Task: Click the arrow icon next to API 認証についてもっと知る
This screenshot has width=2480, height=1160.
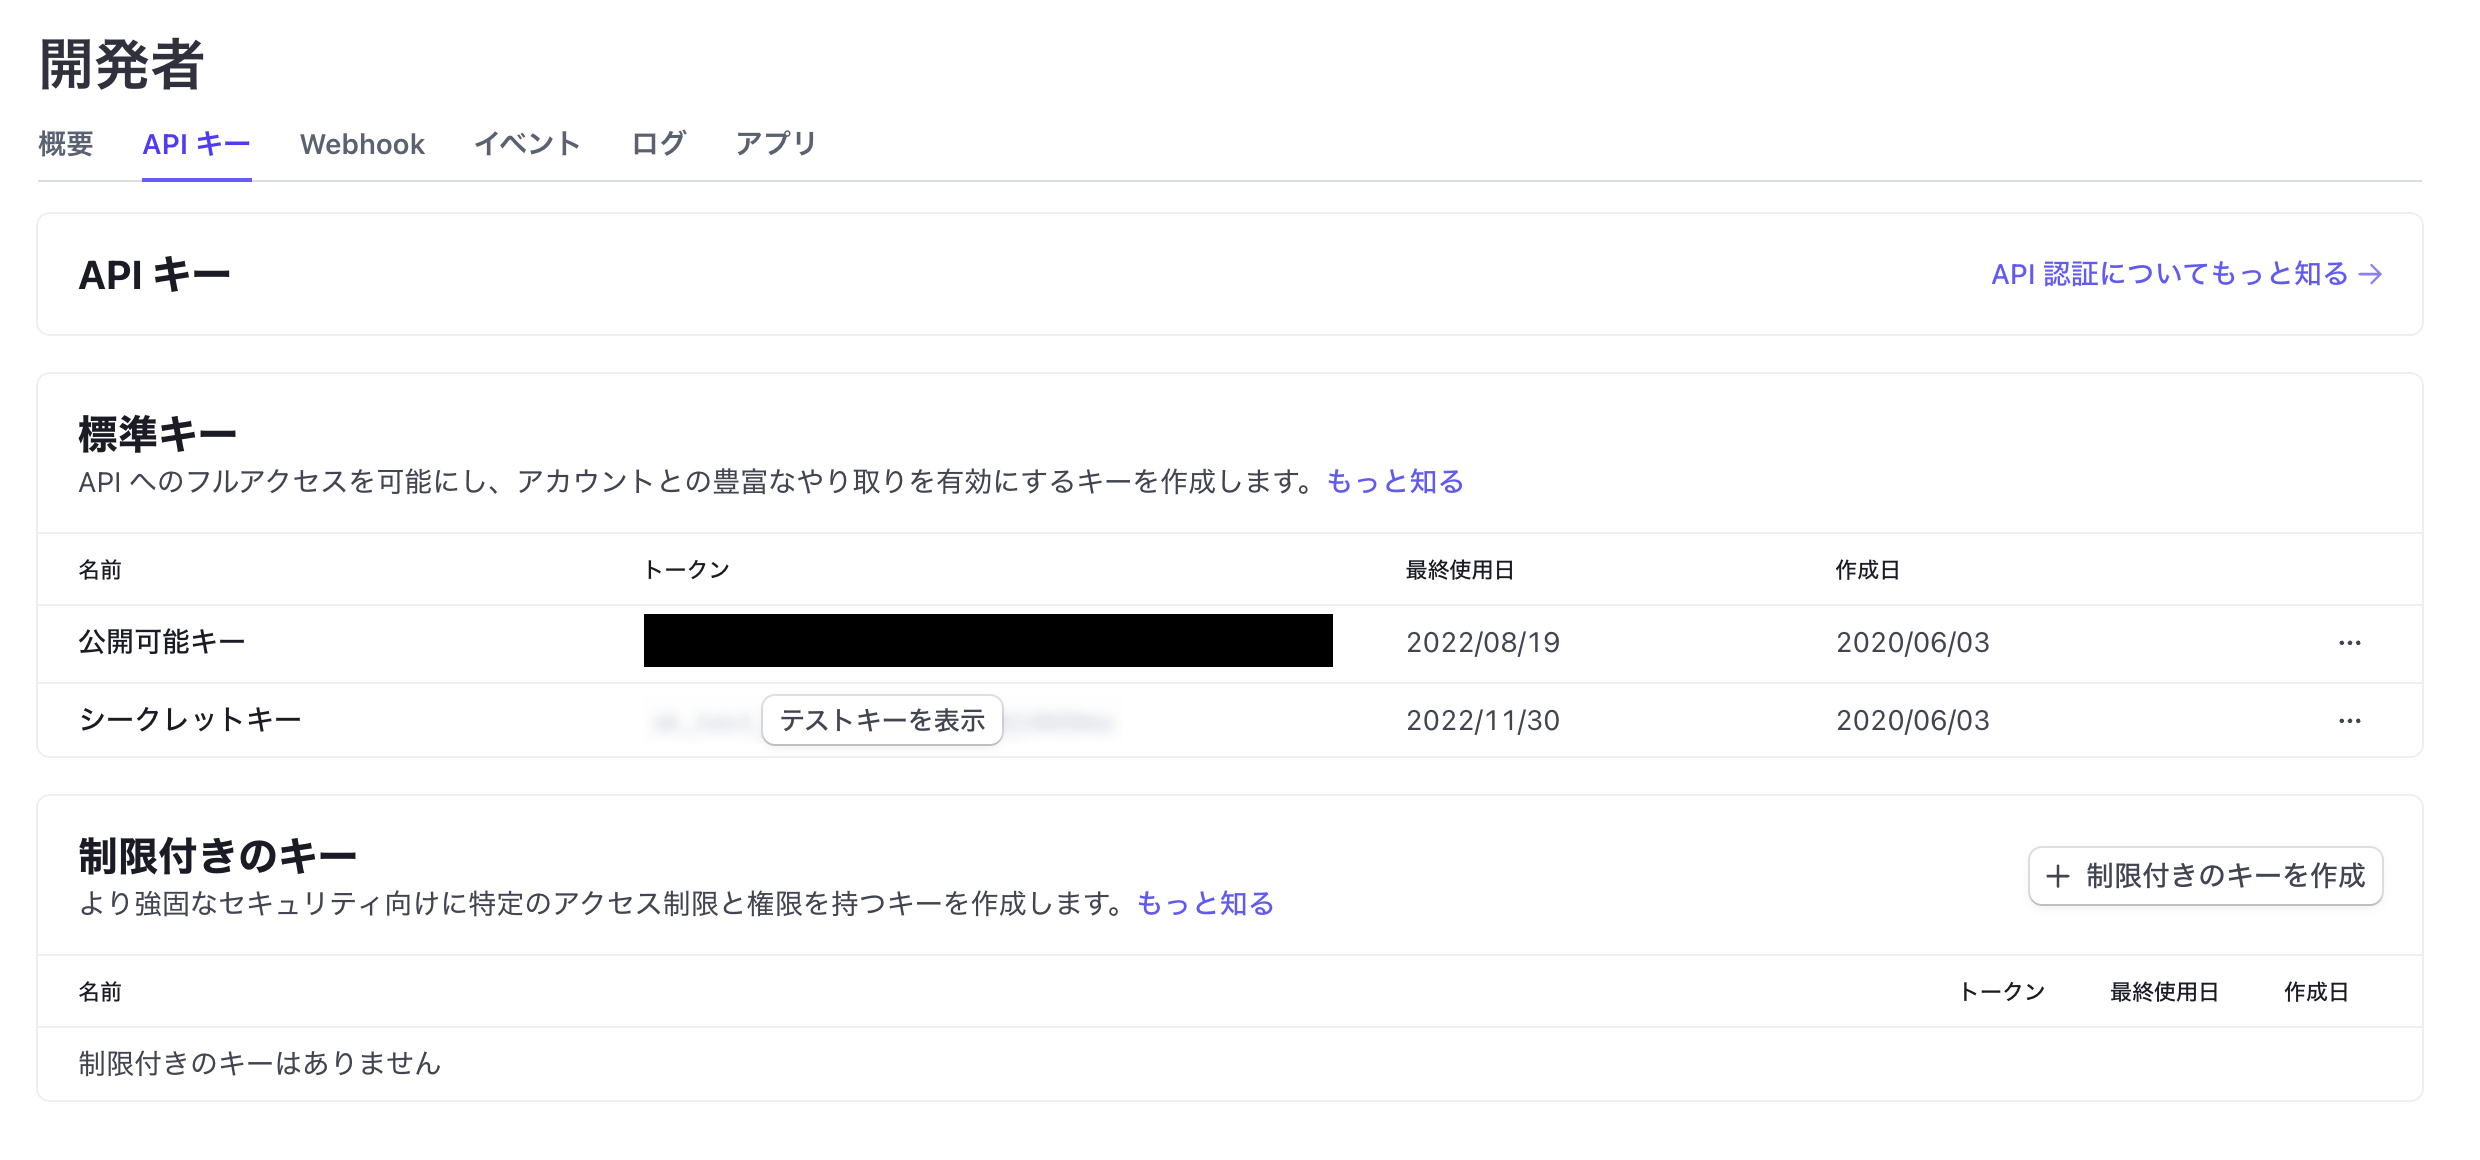Action: pos(2372,274)
